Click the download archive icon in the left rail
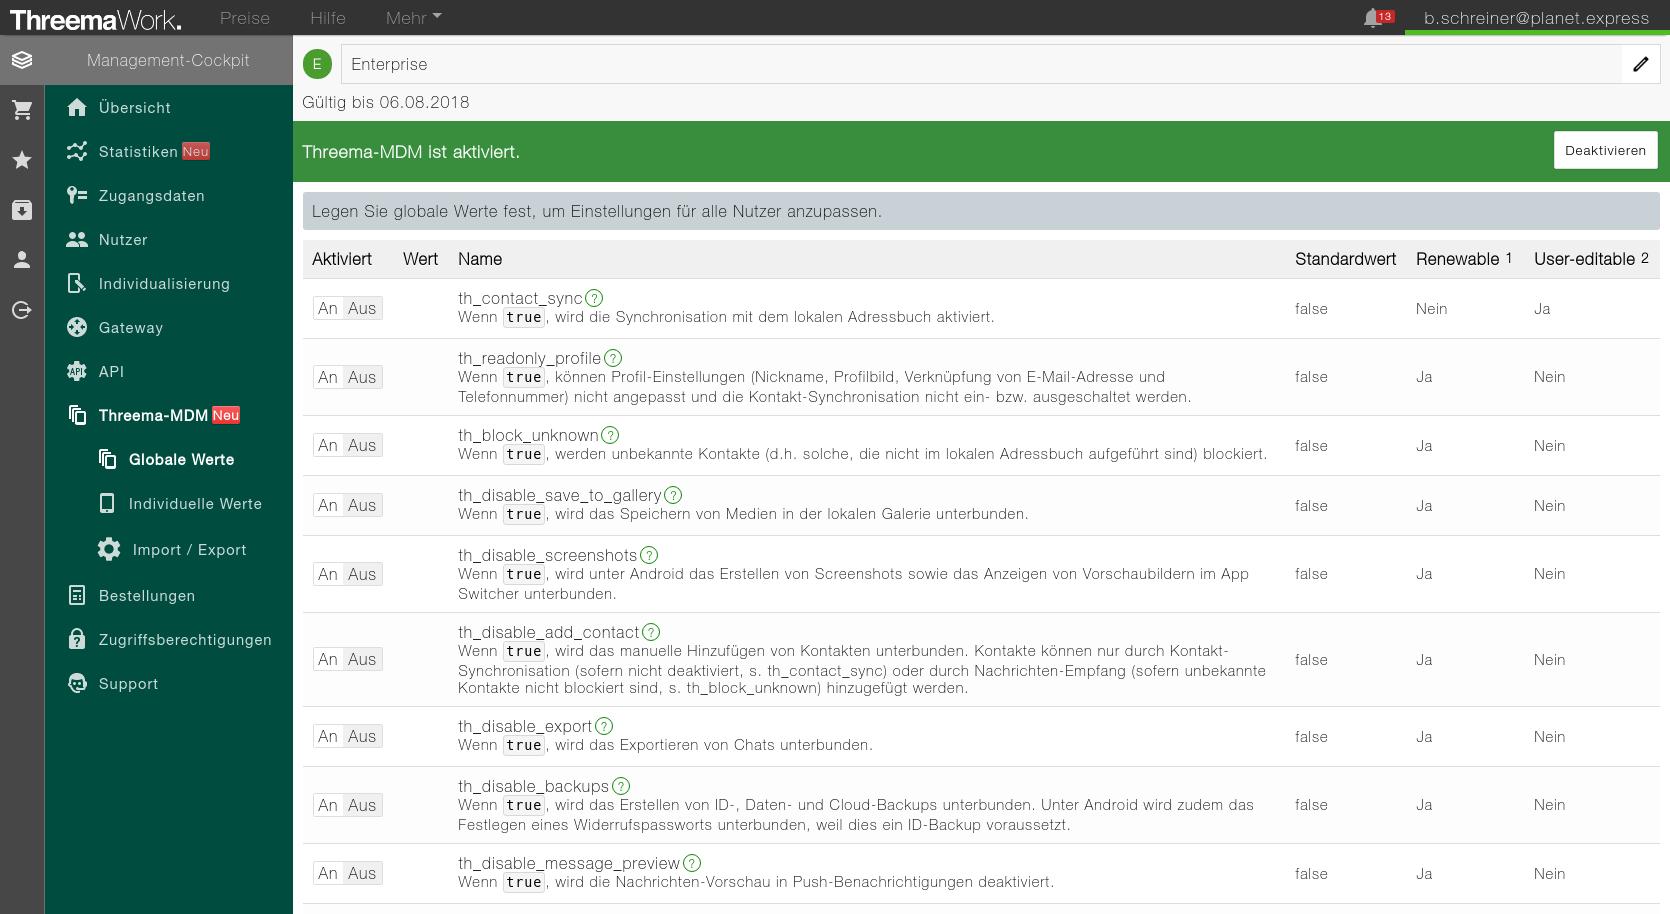This screenshot has height=914, width=1670. click(22, 210)
